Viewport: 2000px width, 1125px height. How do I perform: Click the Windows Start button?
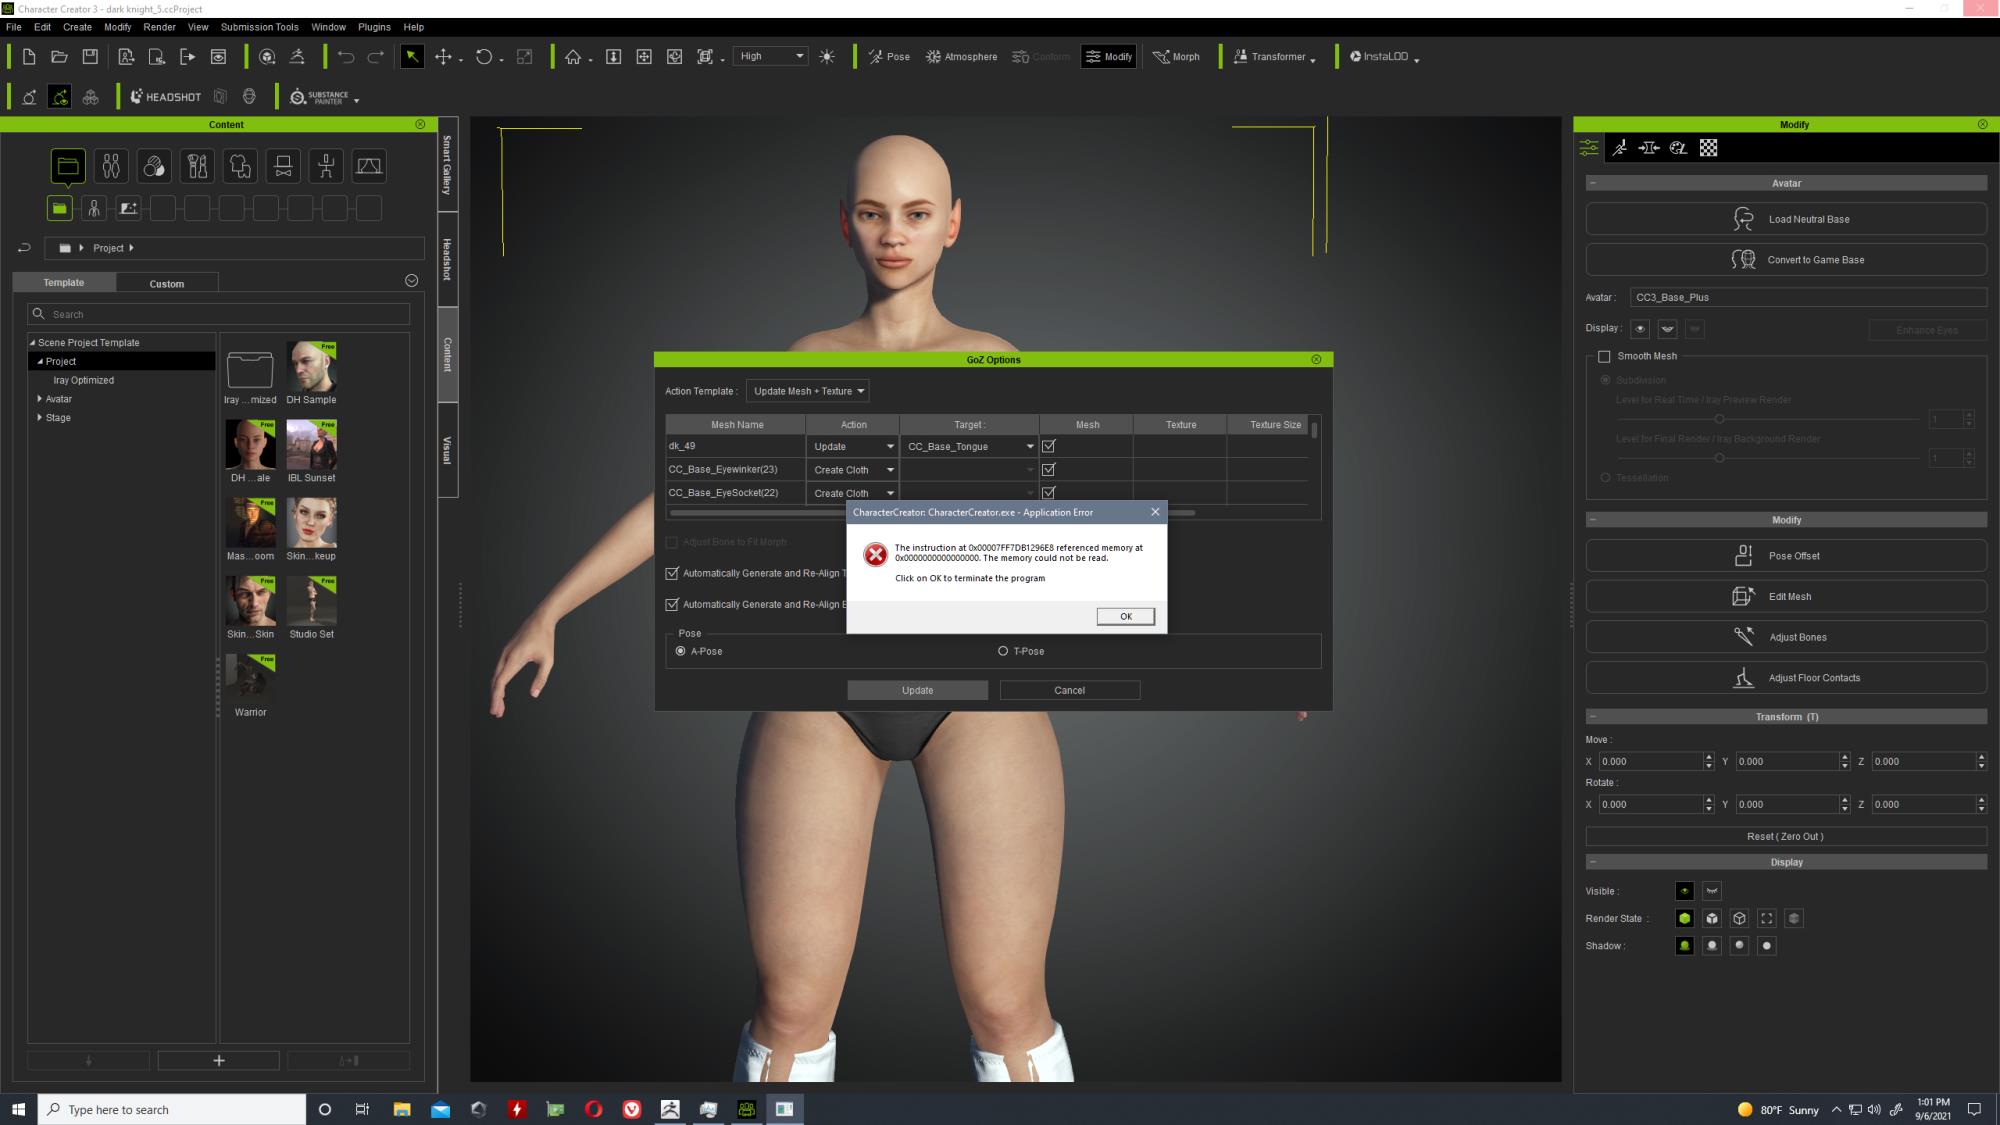pos(18,1109)
